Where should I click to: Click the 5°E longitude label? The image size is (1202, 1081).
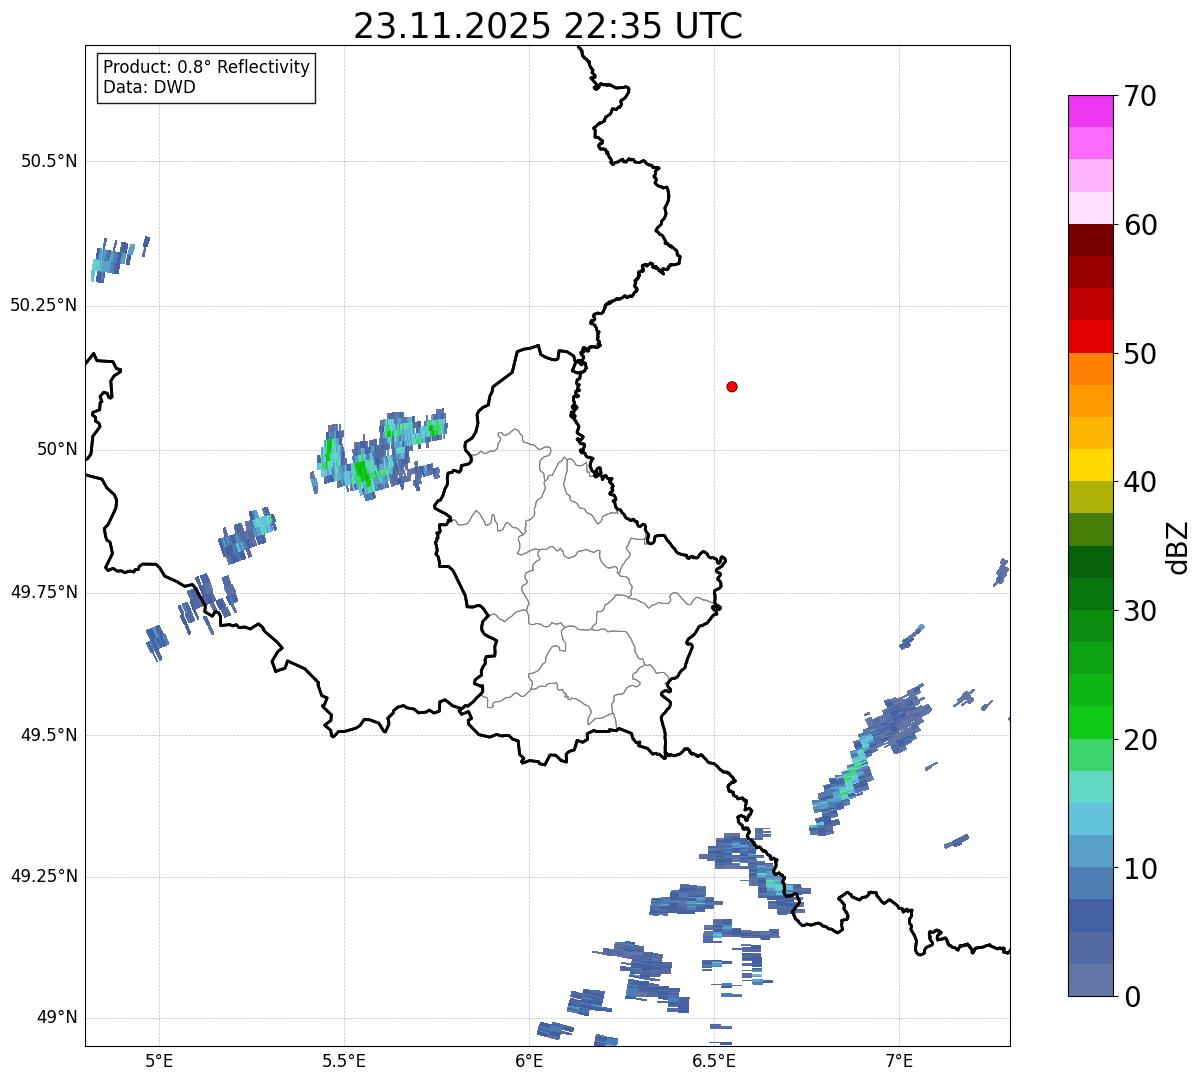(159, 1060)
